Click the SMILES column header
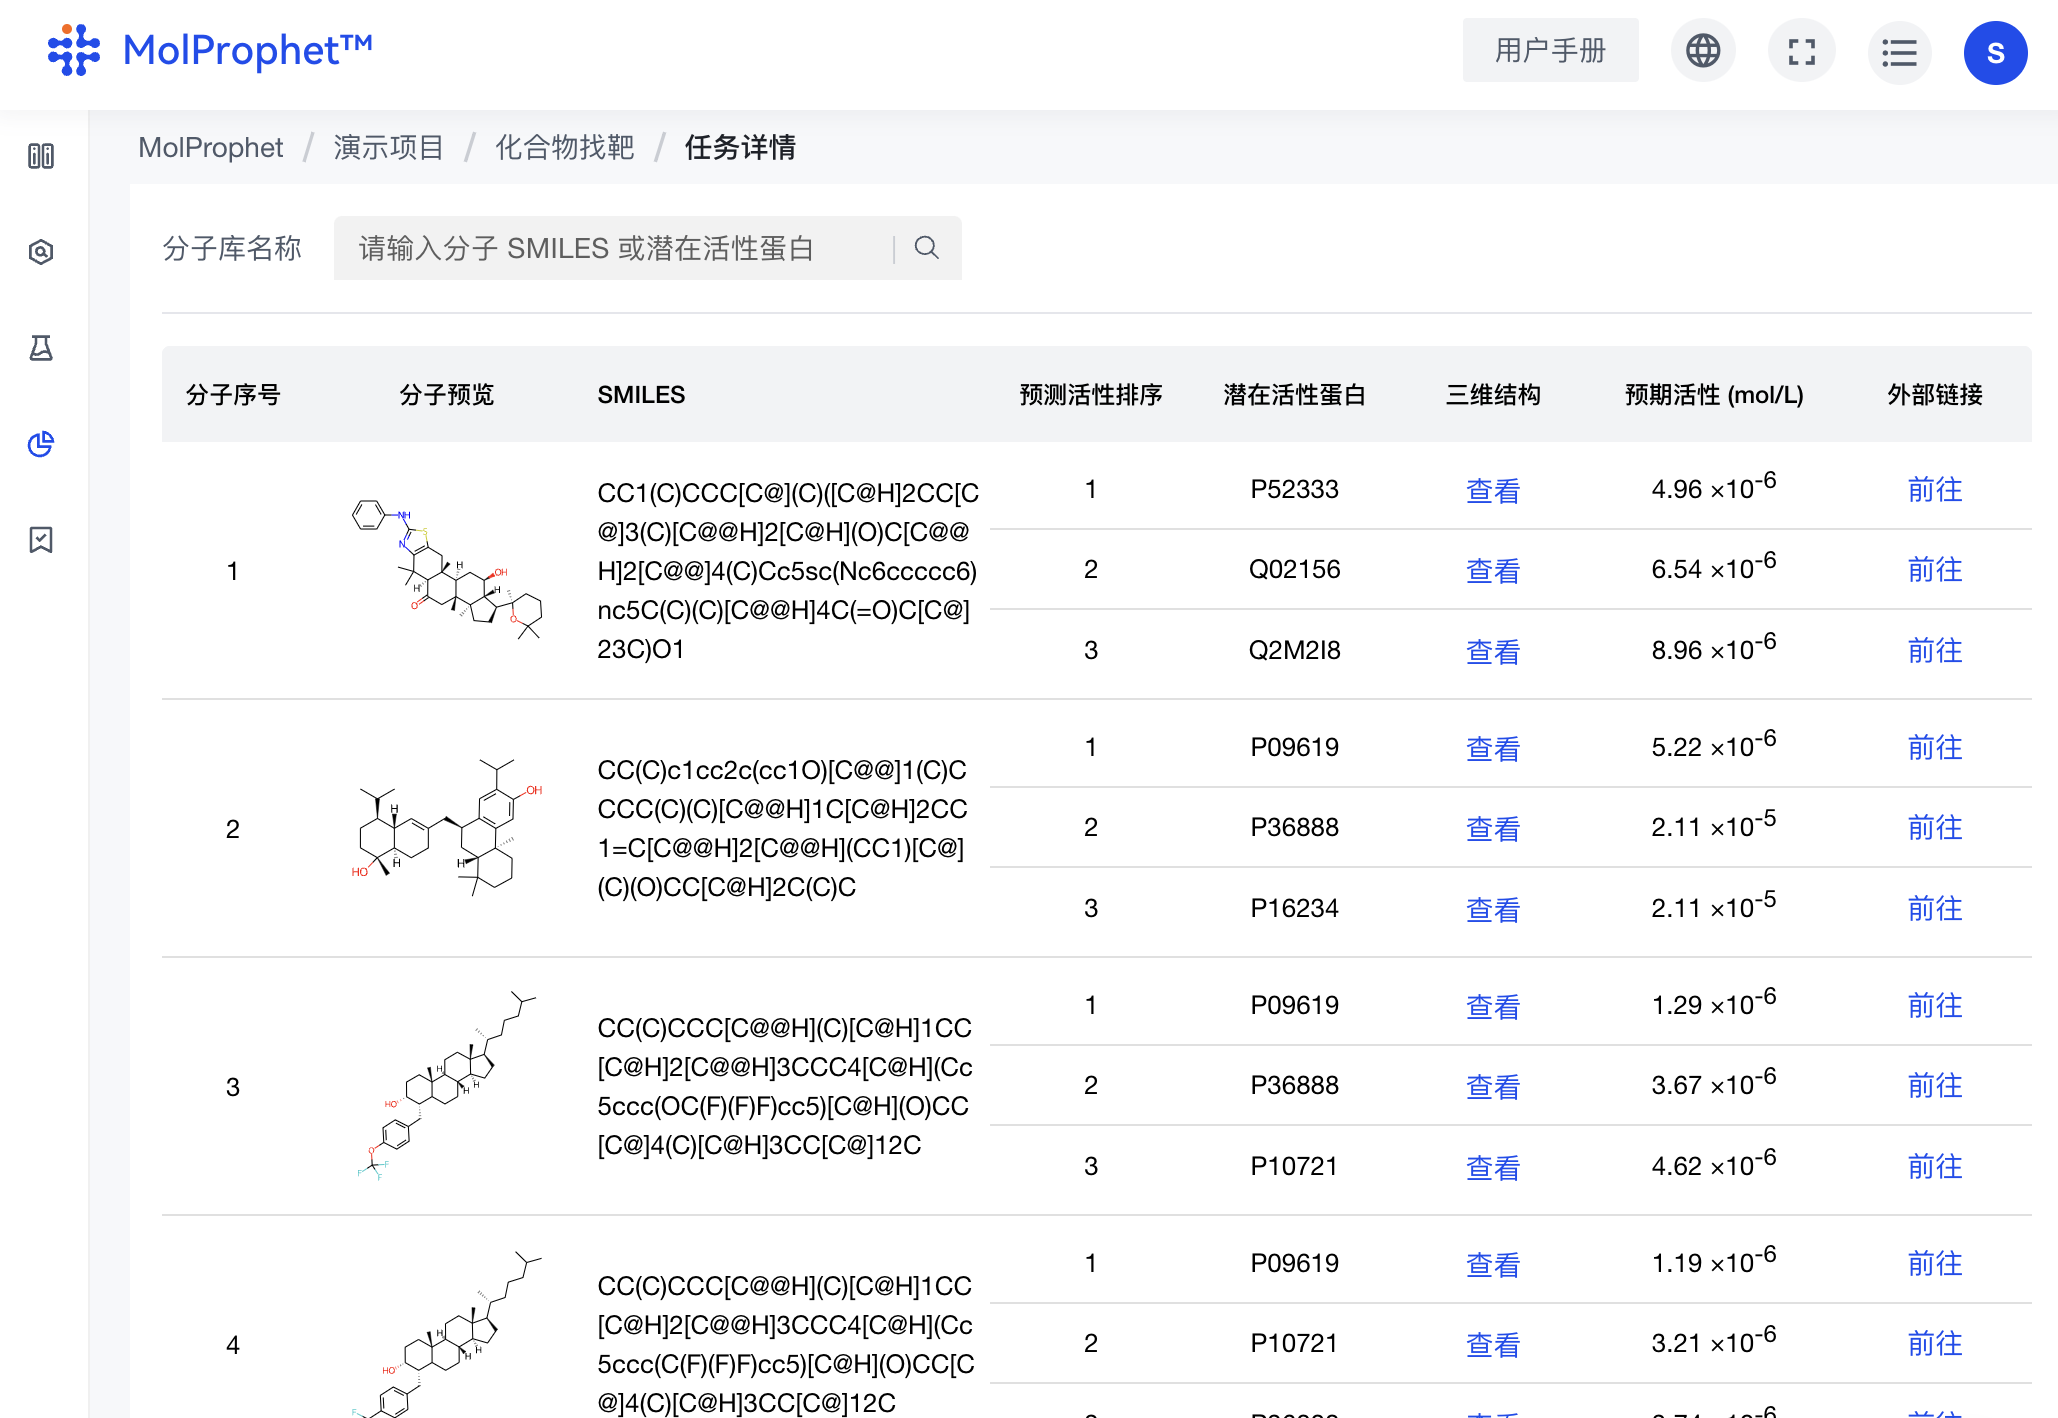This screenshot has width=2058, height=1418. 641,395
